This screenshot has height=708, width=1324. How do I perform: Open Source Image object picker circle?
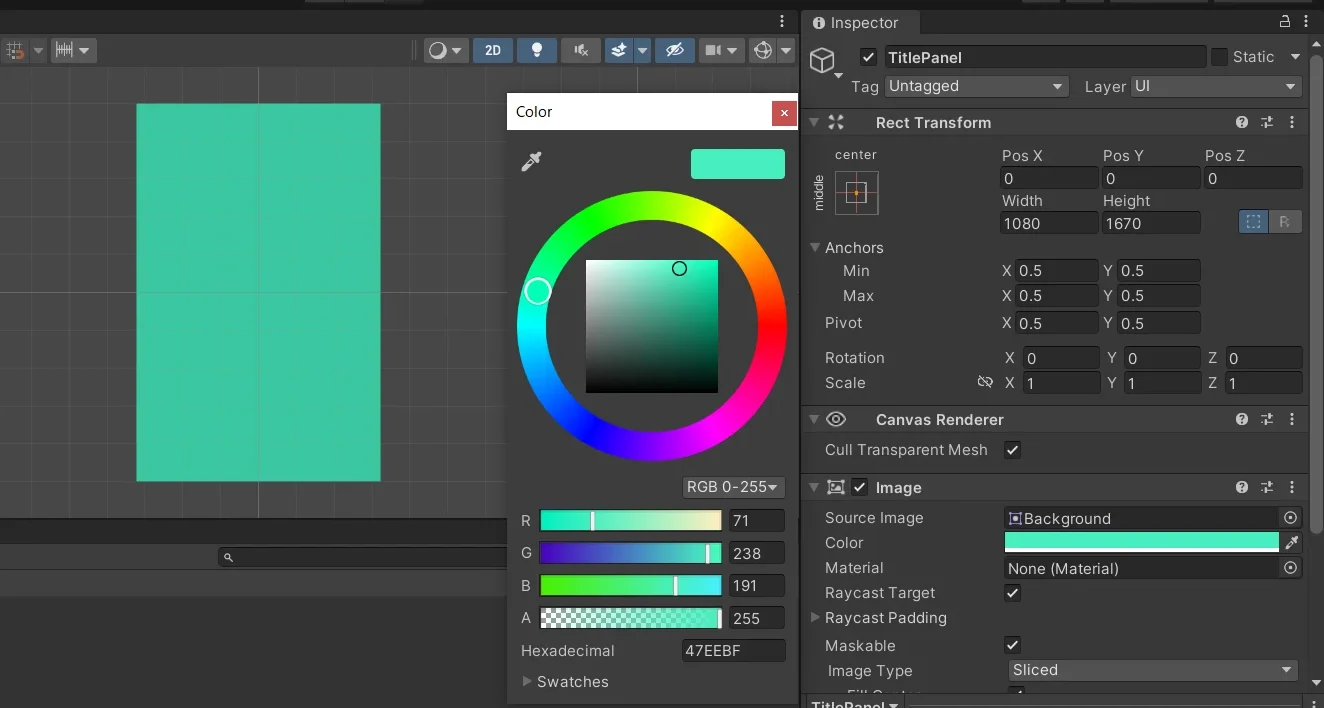(1291, 518)
